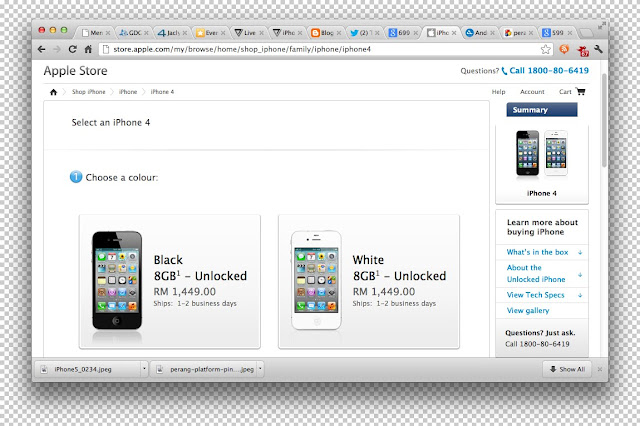Click "Select an iPhone 4" heading

[111, 122]
